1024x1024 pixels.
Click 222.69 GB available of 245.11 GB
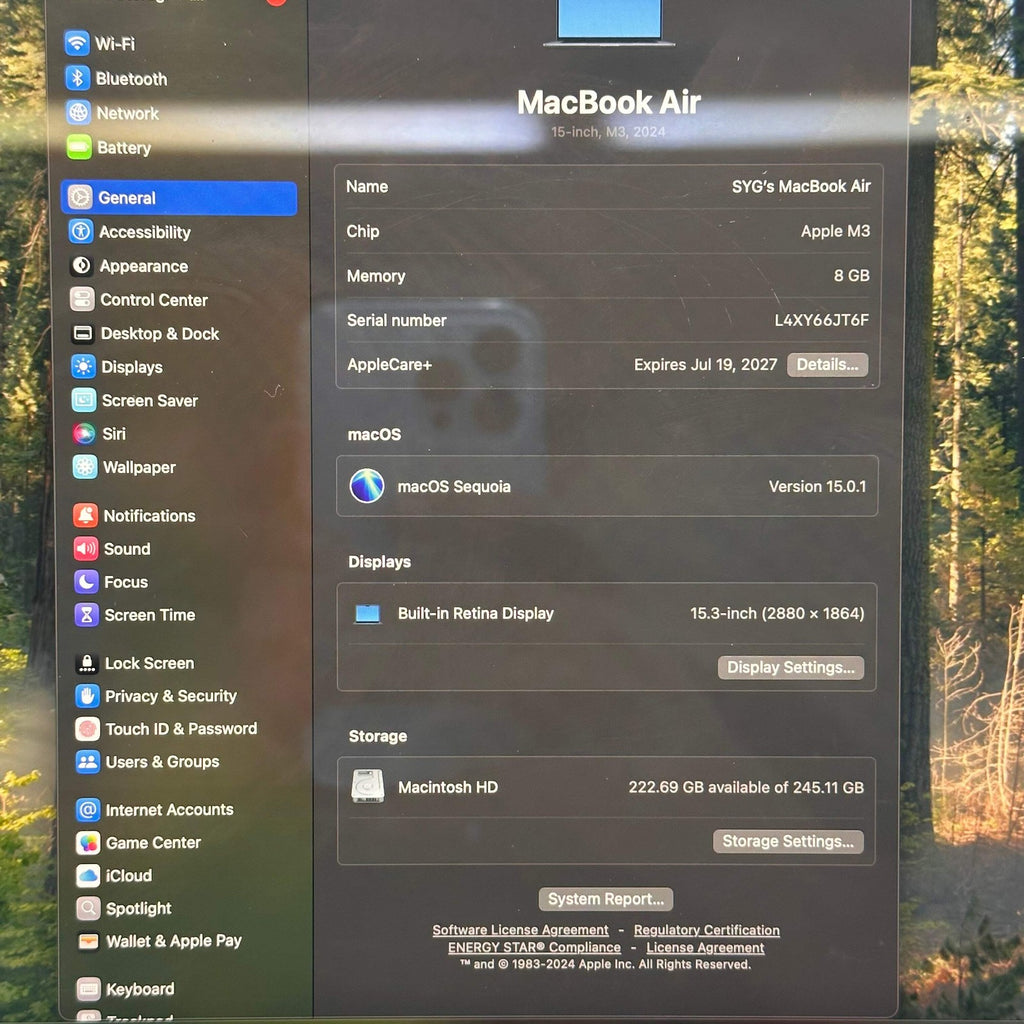pyautogui.click(x=746, y=787)
